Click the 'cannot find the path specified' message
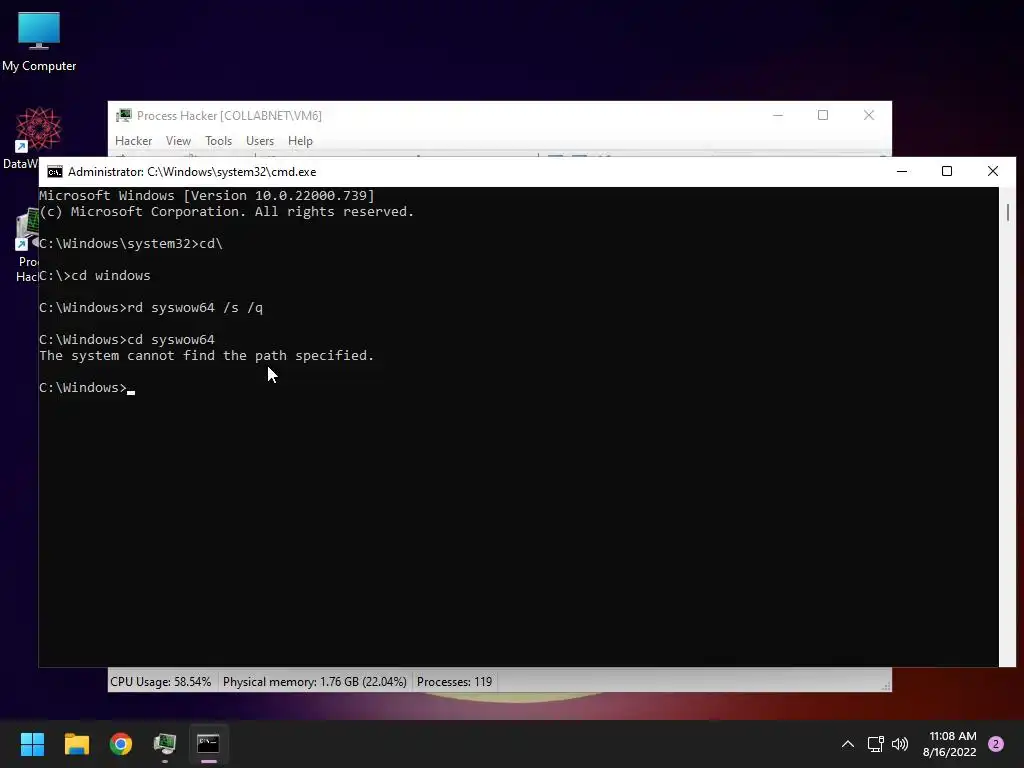1024x768 pixels. (x=206, y=356)
